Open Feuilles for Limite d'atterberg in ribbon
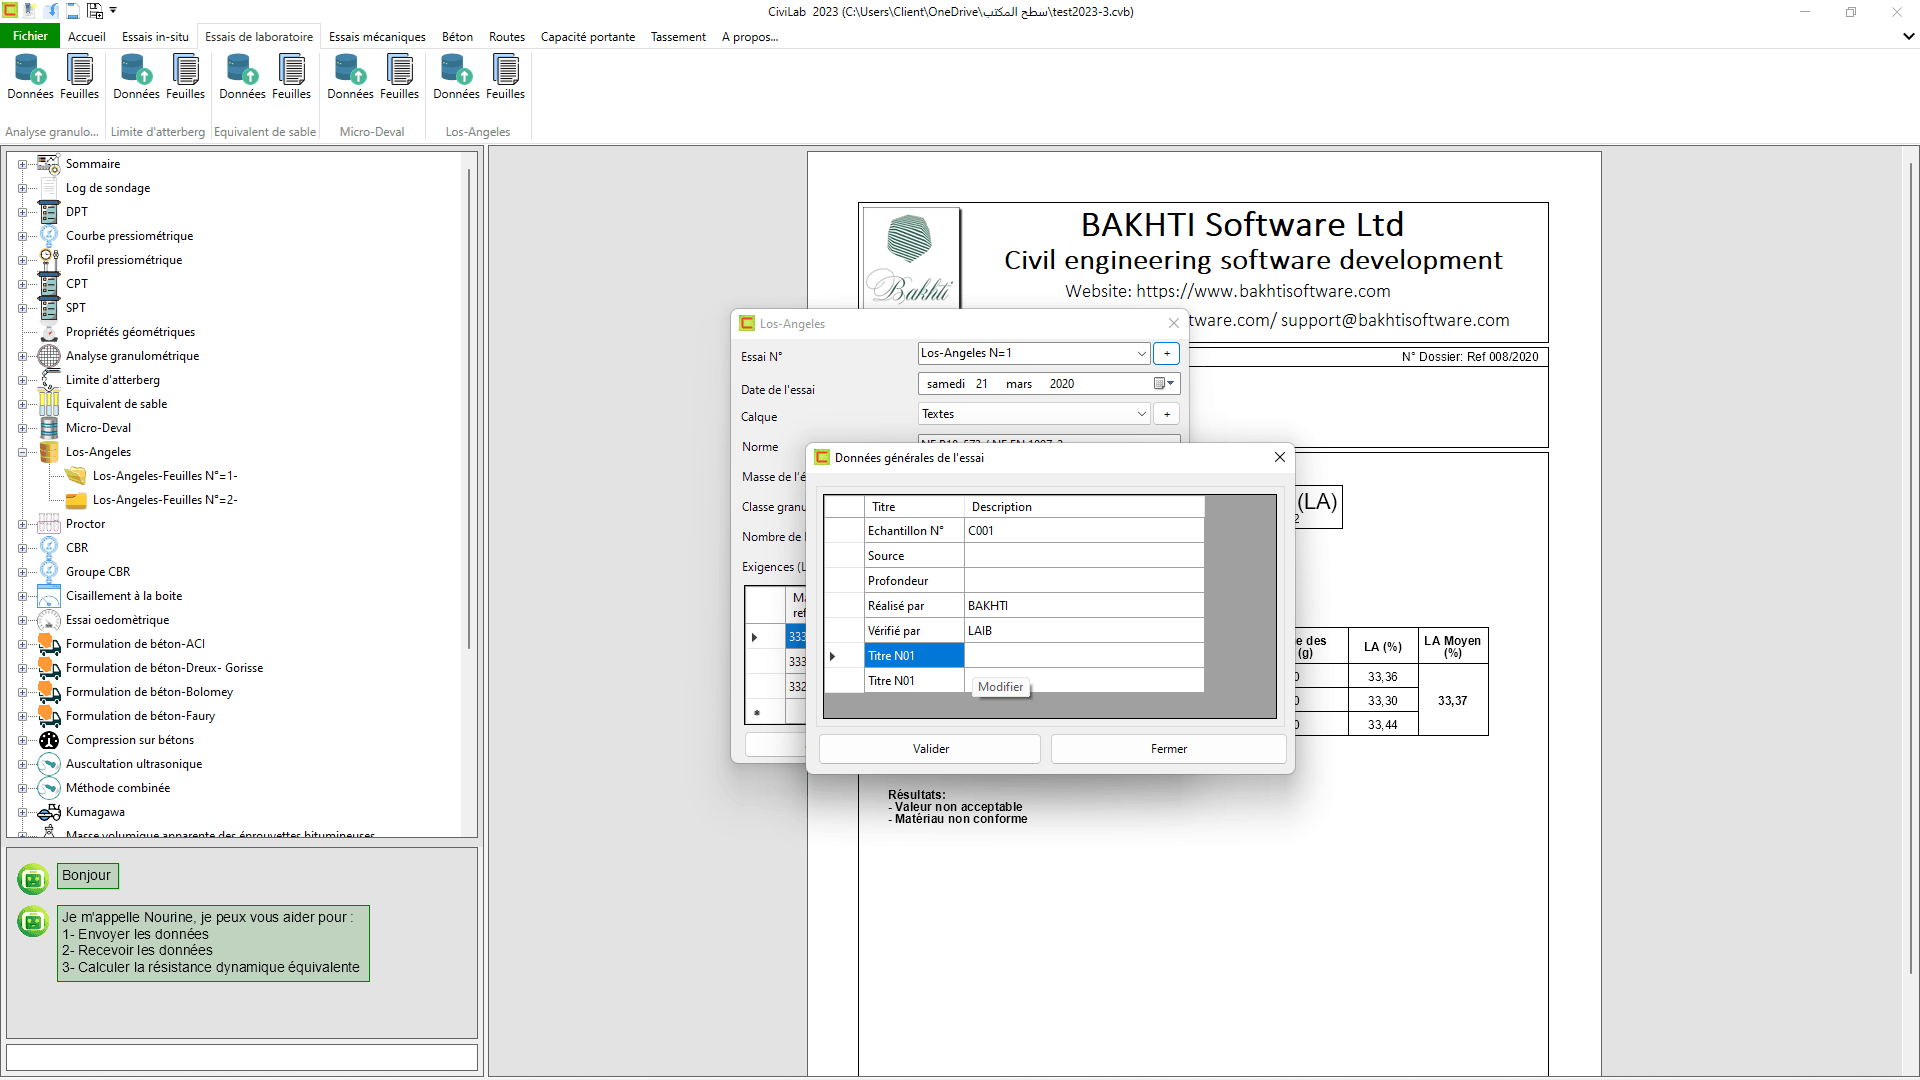 [x=186, y=77]
